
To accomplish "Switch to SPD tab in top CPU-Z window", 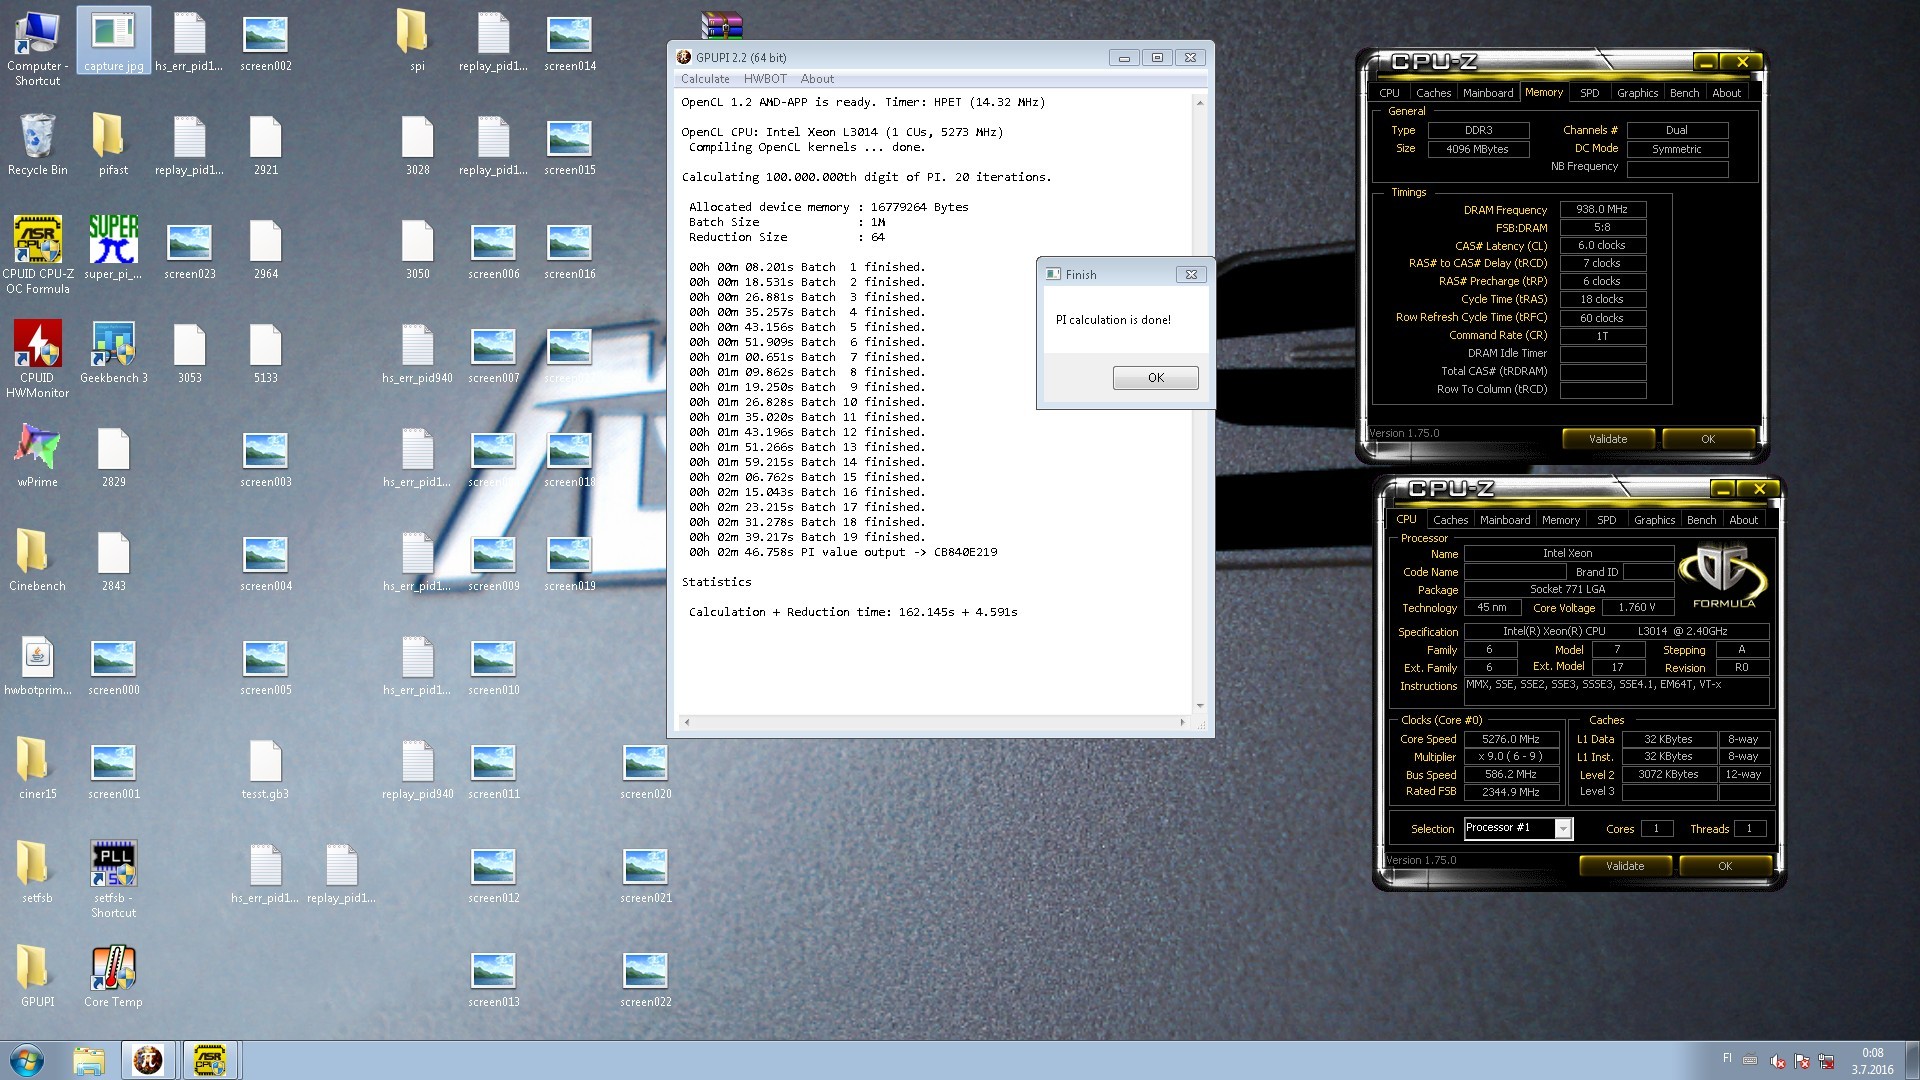I will tap(1589, 93).
